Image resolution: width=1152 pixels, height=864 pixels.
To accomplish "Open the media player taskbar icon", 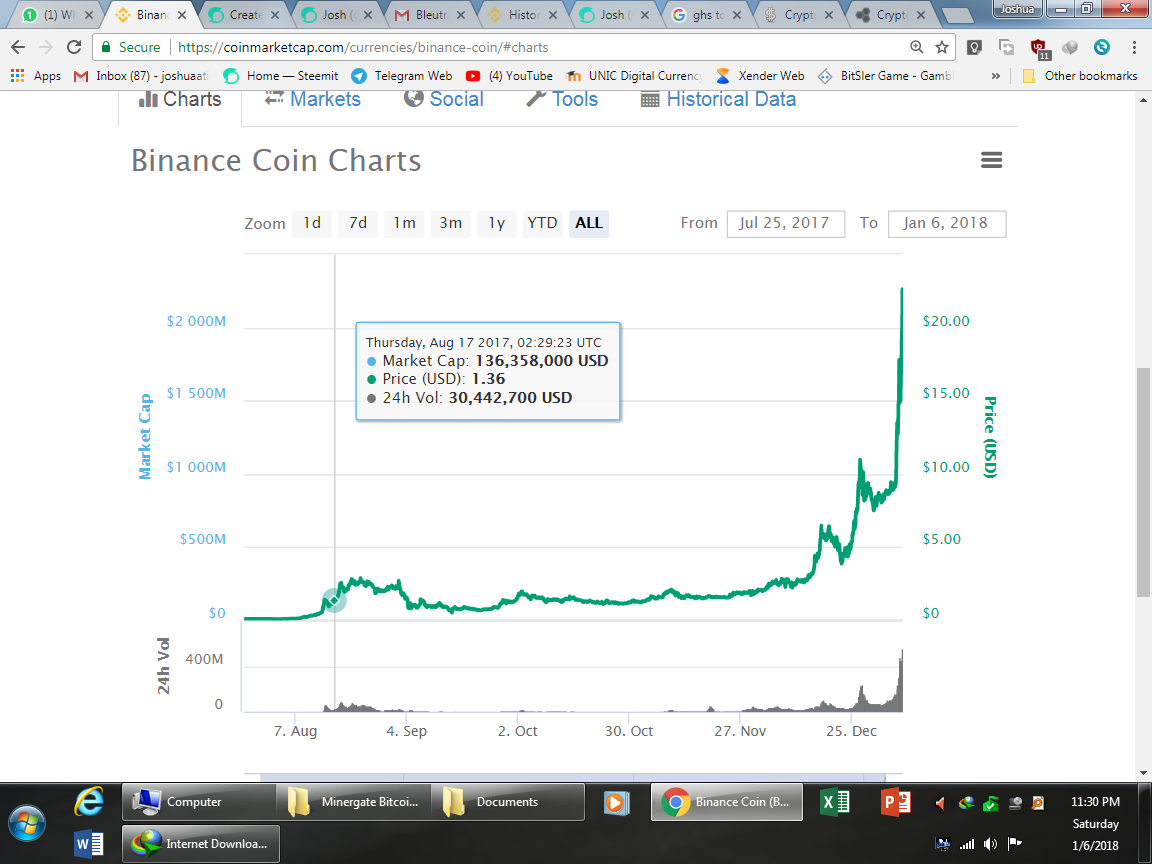I will click(616, 802).
